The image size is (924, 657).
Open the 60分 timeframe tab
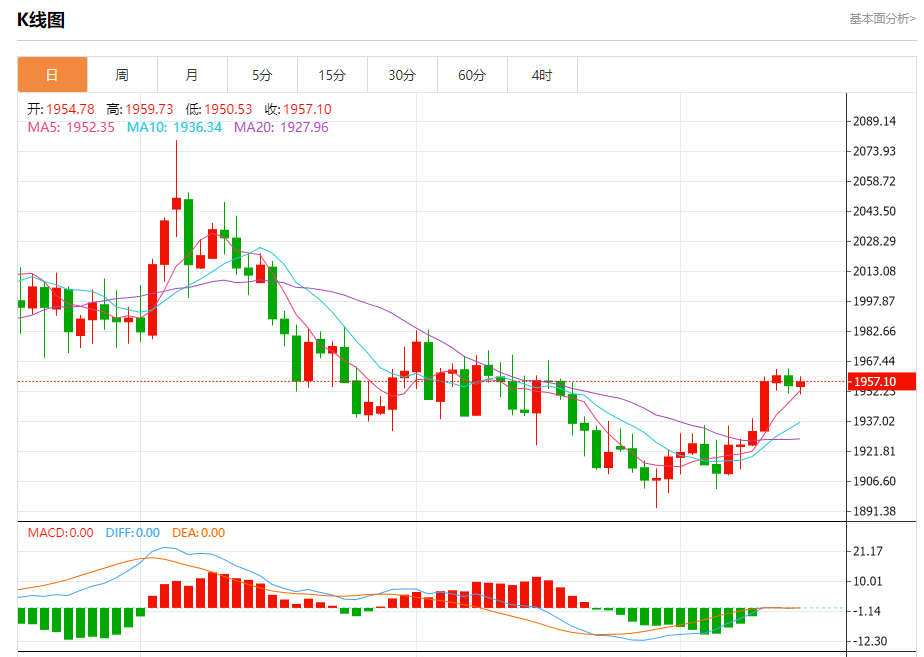point(473,75)
